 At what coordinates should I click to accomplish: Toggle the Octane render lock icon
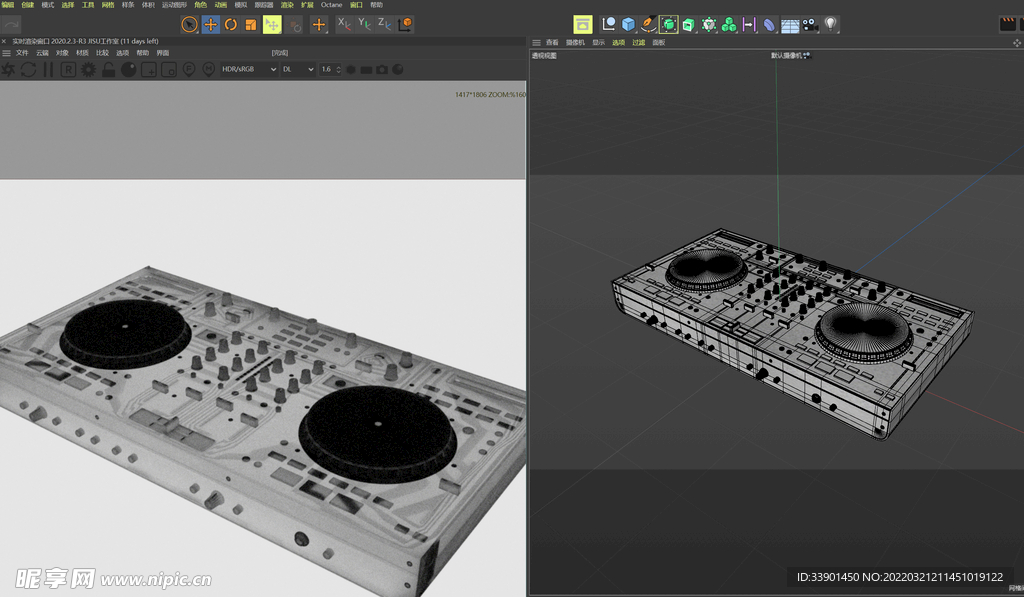pyautogui.click(x=109, y=69)
